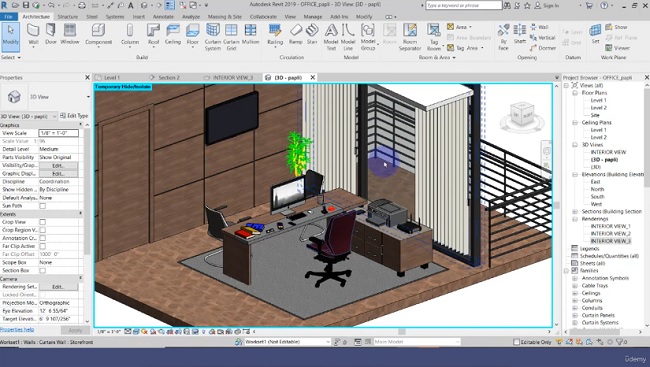Open the Annotate ribbon tab
The width and height of the screenshot is (650, 367).
click(163, 17)
